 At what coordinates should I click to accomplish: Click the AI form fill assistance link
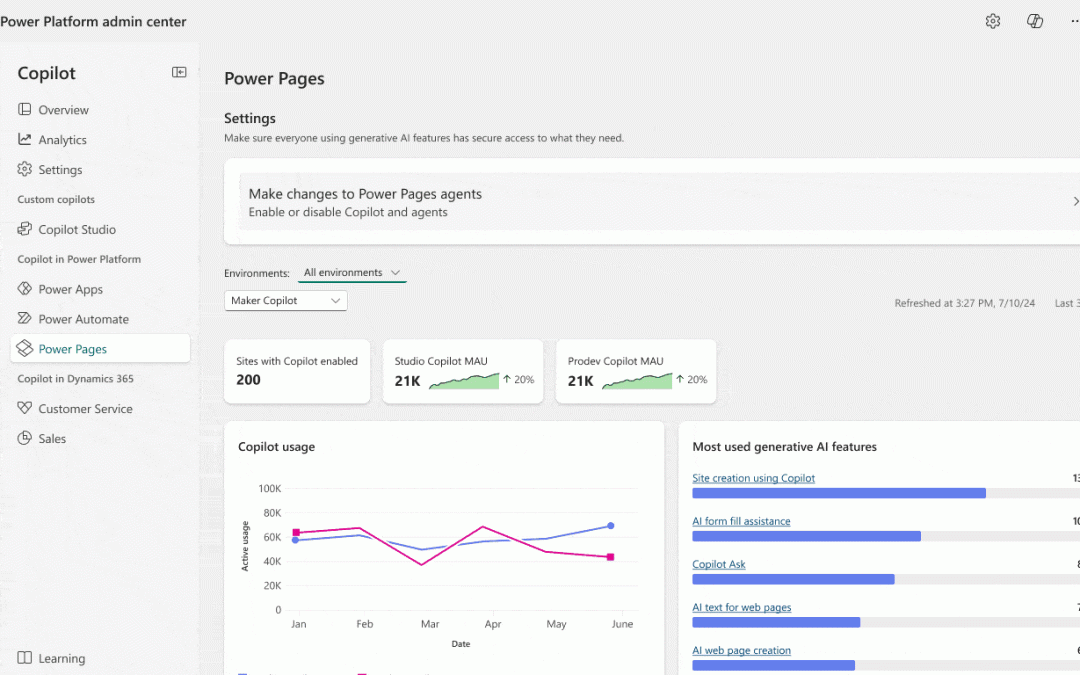pos(741,521)
